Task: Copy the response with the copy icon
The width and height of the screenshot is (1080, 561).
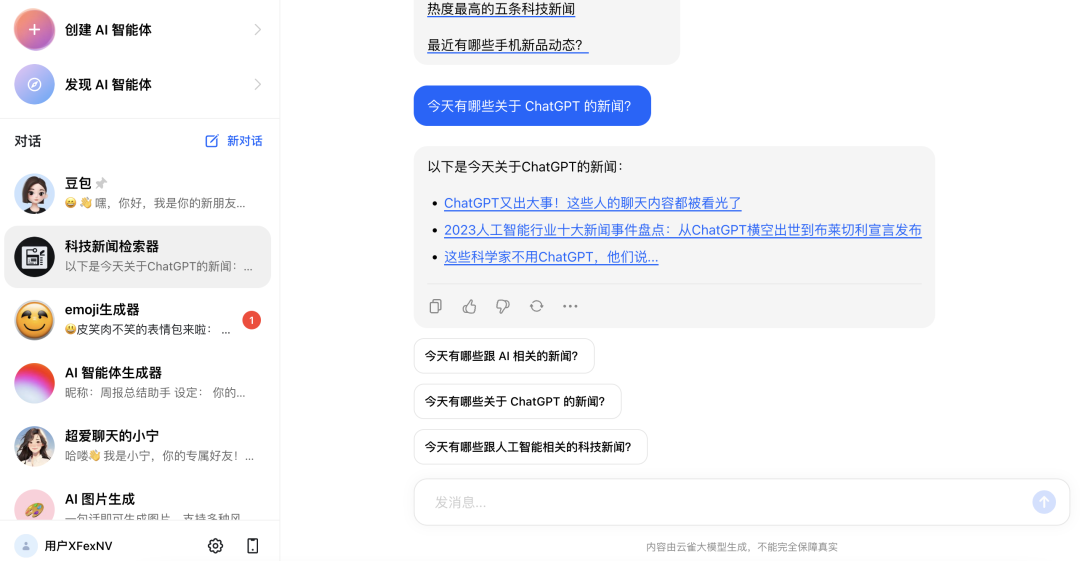Action: coord(435,306)
